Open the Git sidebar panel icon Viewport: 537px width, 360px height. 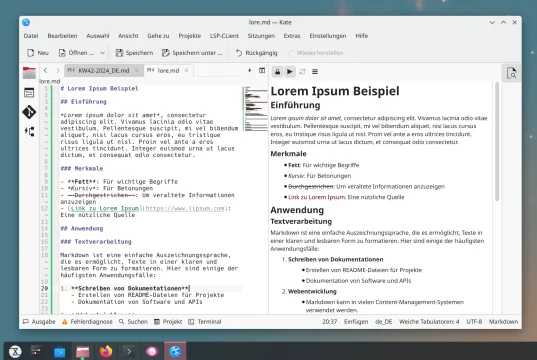[x=29, y=112]
